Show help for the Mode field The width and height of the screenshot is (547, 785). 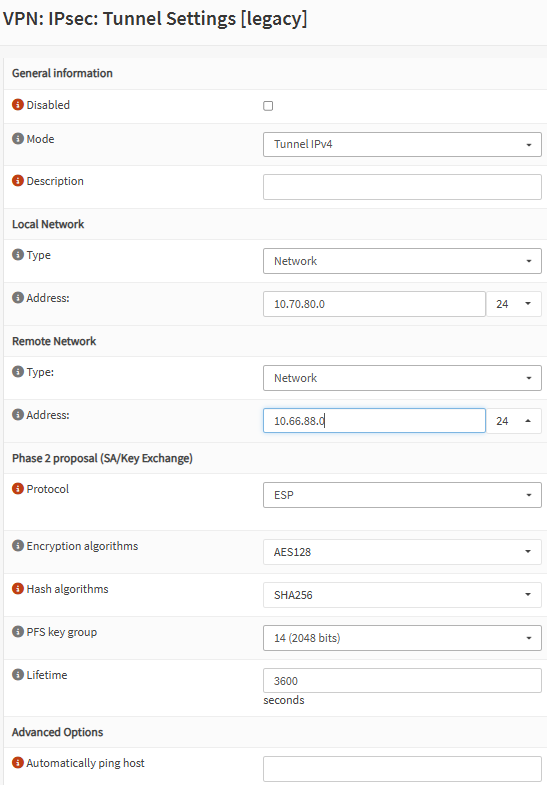(18, 139)
